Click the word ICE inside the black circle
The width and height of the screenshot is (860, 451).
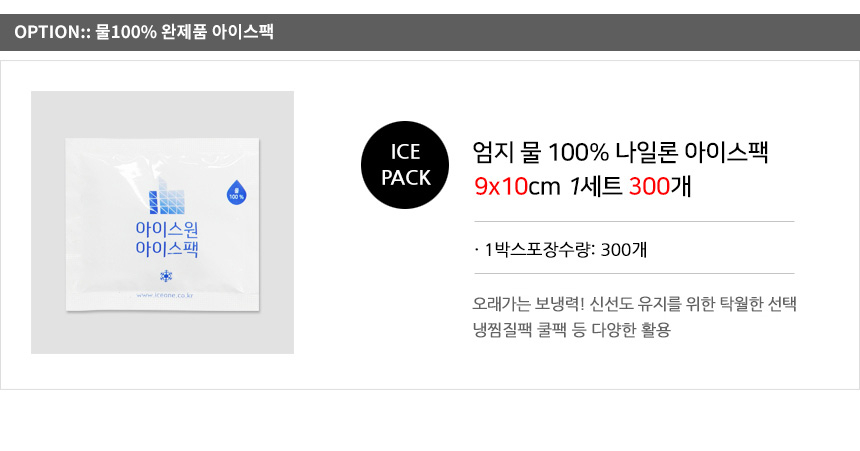(x=405, y=153)
